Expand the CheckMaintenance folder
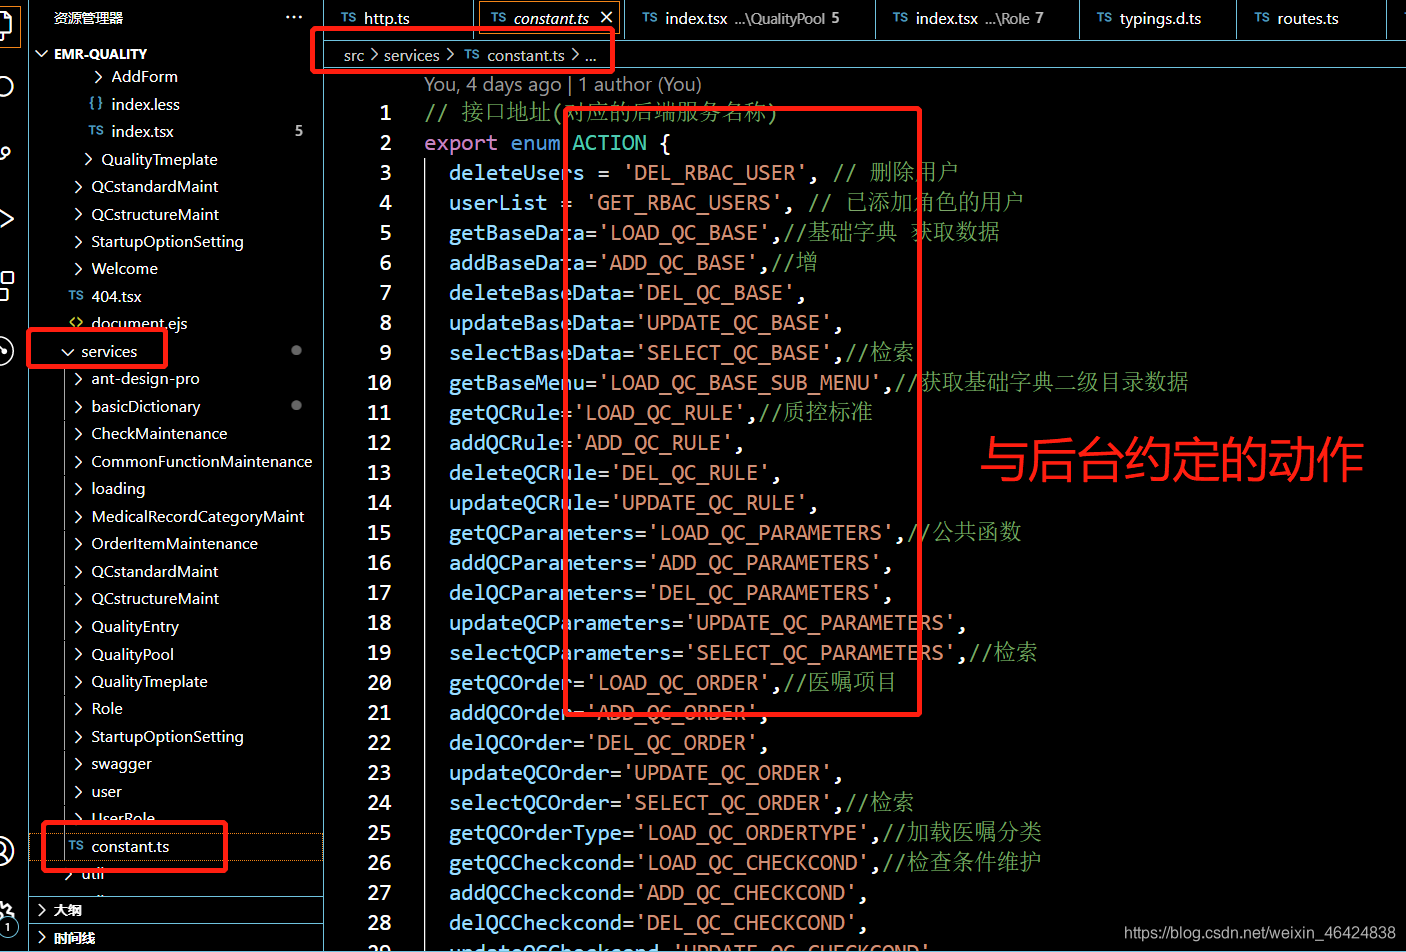Screen dimensions: 1406x952 159,434
